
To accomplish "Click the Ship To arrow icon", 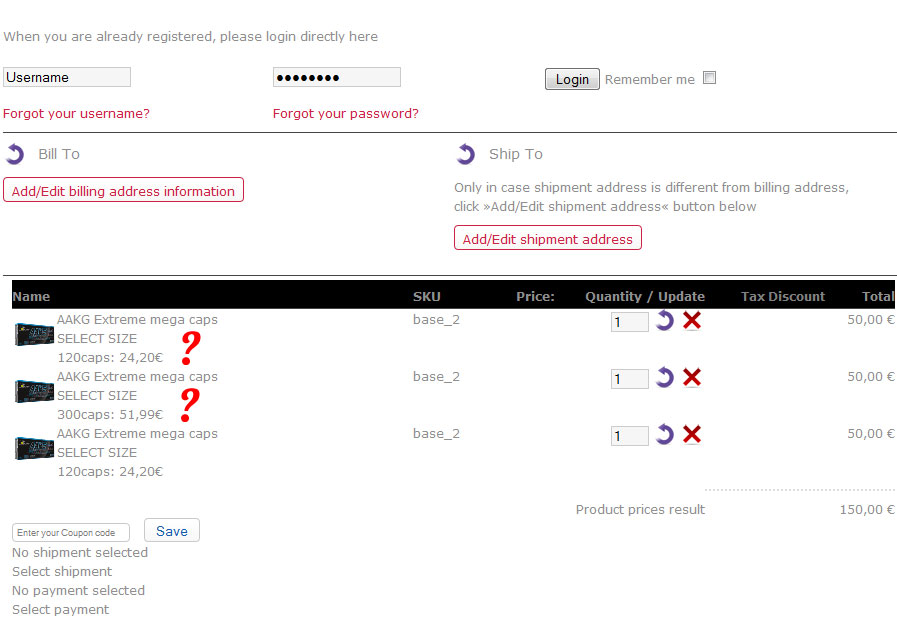I will point(465,154).
